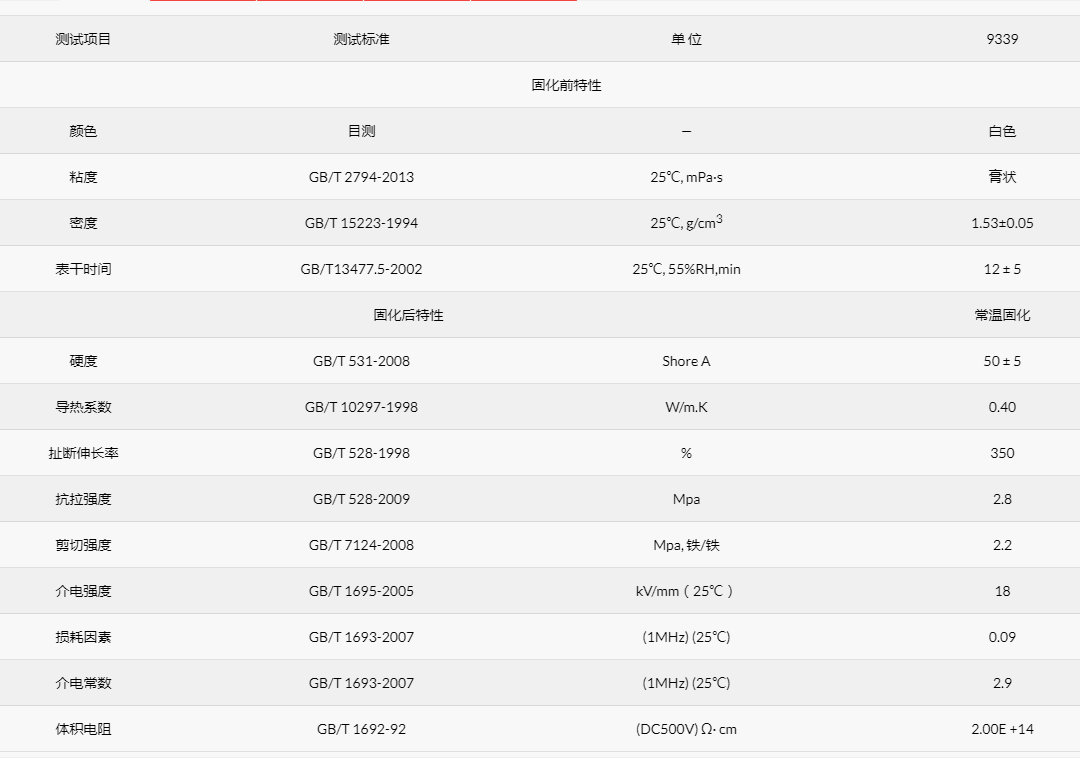Click the Shore A unit cell
1080x758 pixels.
(x=686, y=361)
